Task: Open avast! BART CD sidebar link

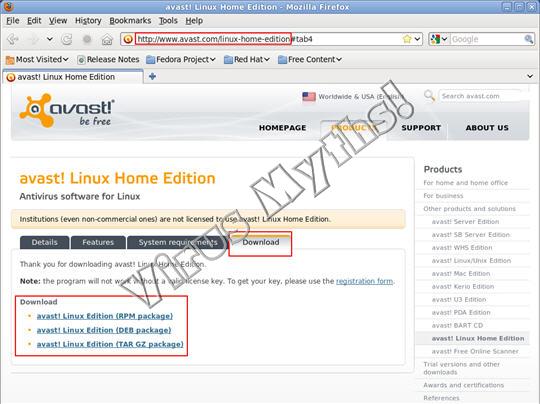Action: pos(457,325)
